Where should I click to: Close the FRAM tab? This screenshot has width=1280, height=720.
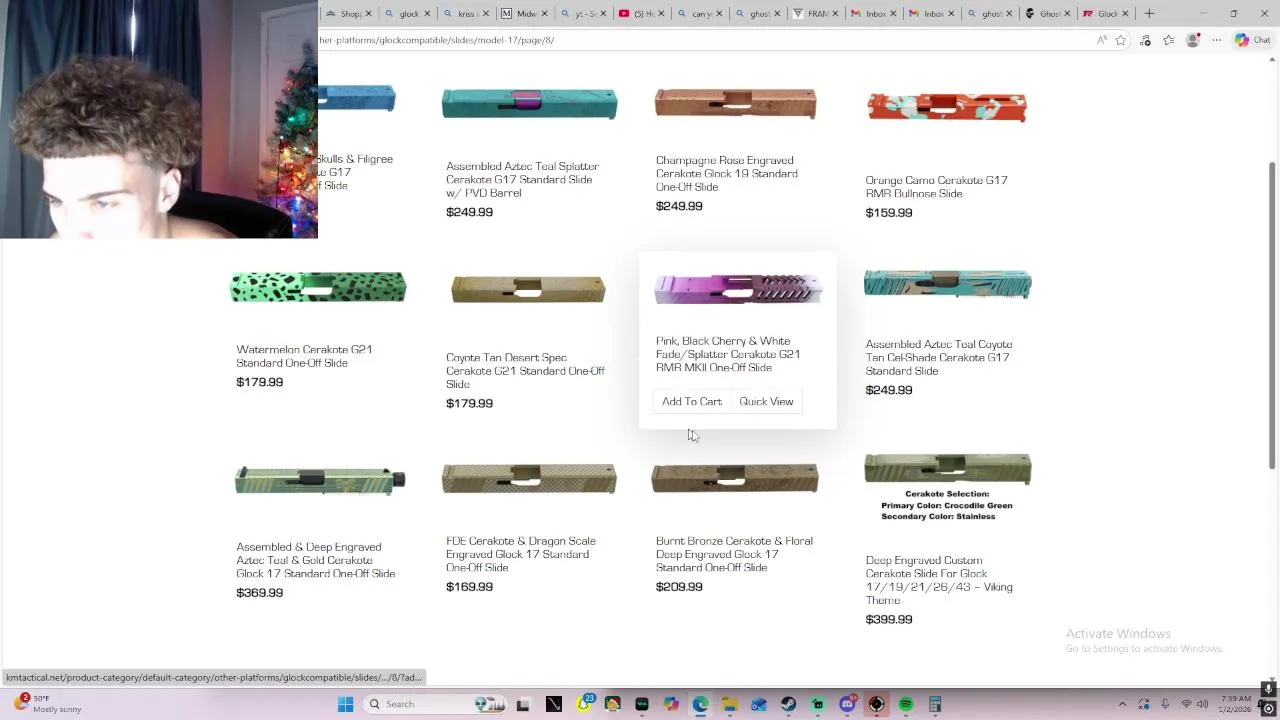[835, 14]
